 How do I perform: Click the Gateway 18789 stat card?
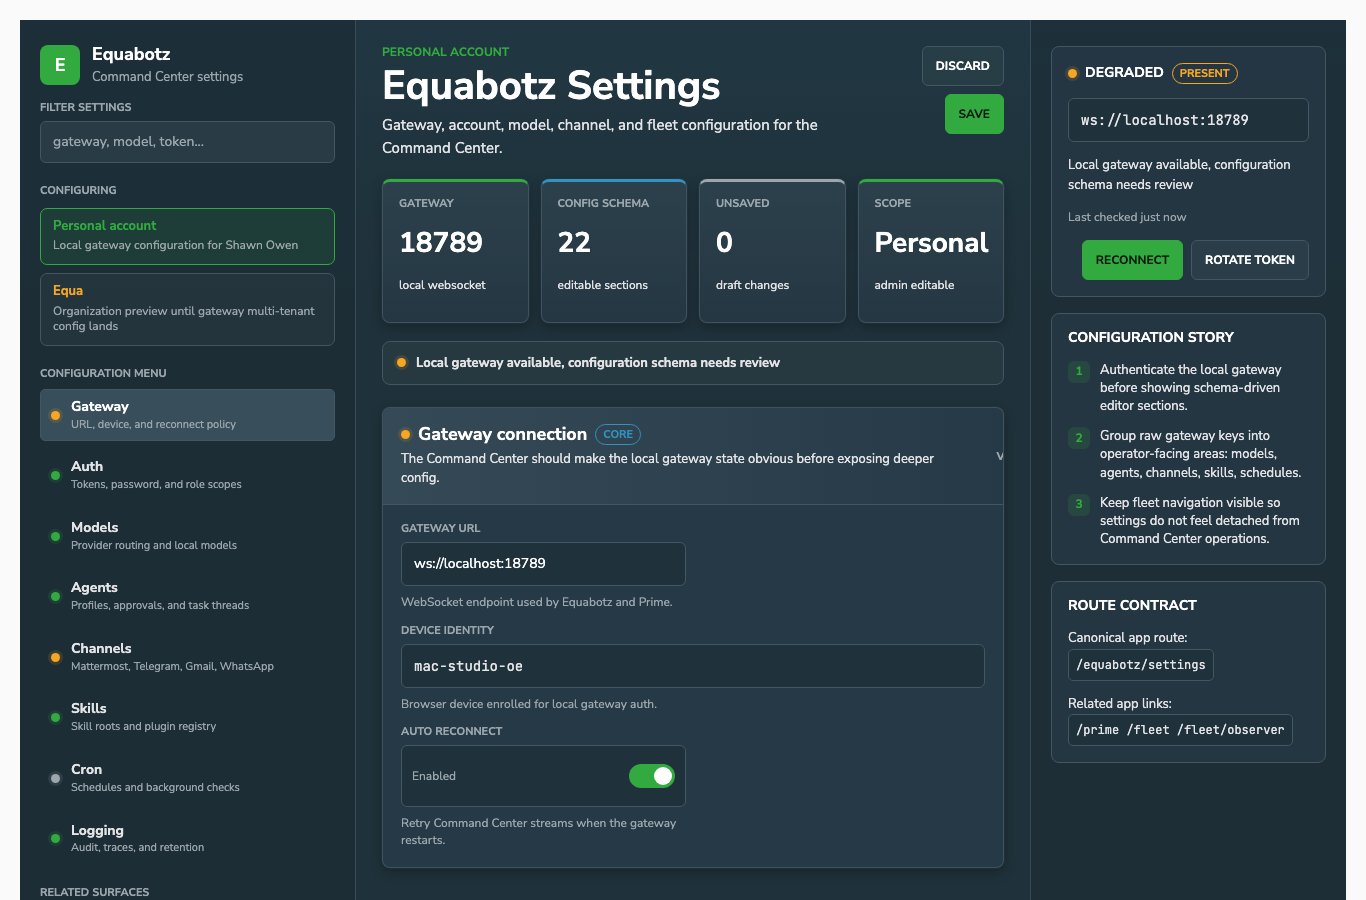pyautogui.click(x=455, y=251)
